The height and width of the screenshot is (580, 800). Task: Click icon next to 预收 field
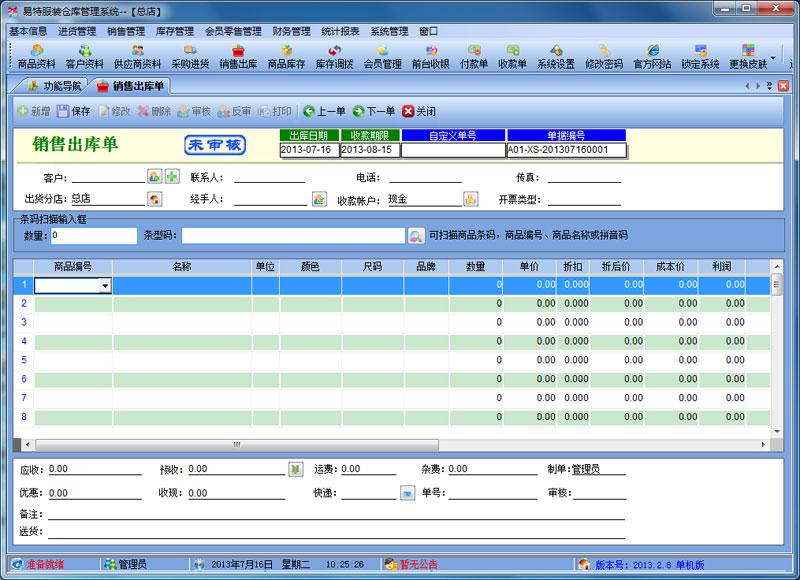point(295,469)
